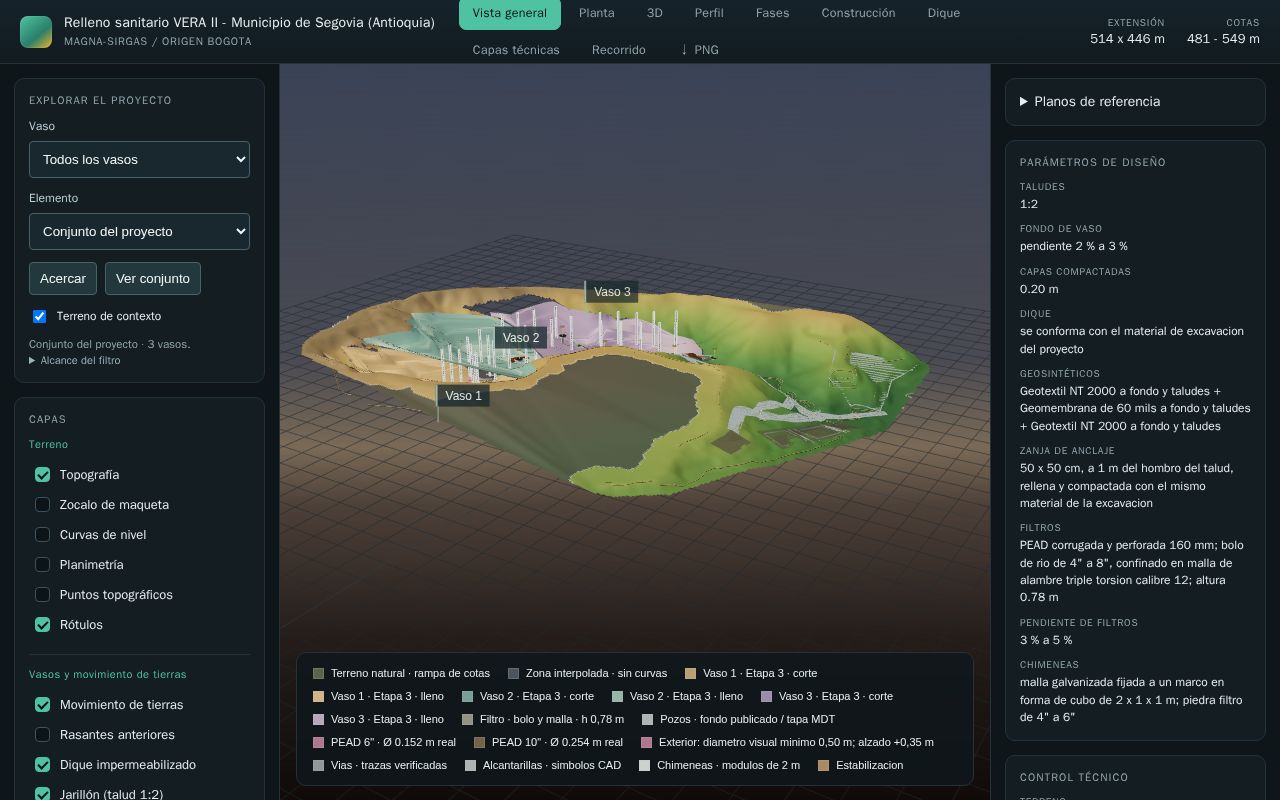Click 'Conjunto del proyecto · 3 vasos.' text
This screenshot has width=1280, height=800.
(110, 344)
